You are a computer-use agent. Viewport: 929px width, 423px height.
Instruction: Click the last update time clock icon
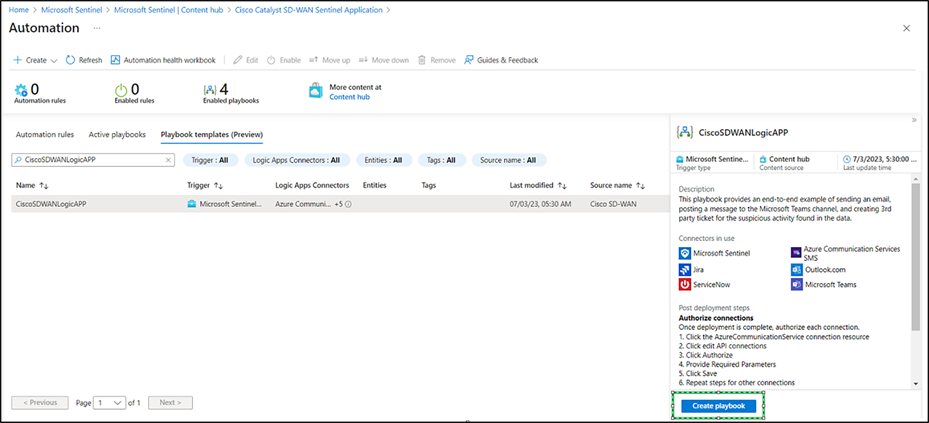pos(846,159)
